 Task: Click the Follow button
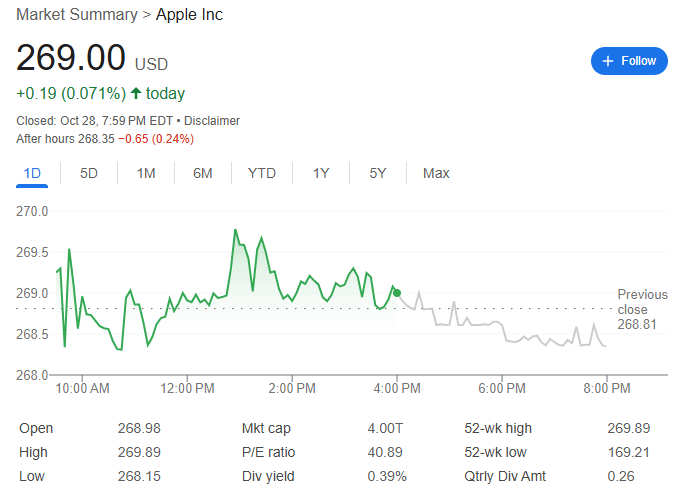pyautogui.click(x=629, y=61)
